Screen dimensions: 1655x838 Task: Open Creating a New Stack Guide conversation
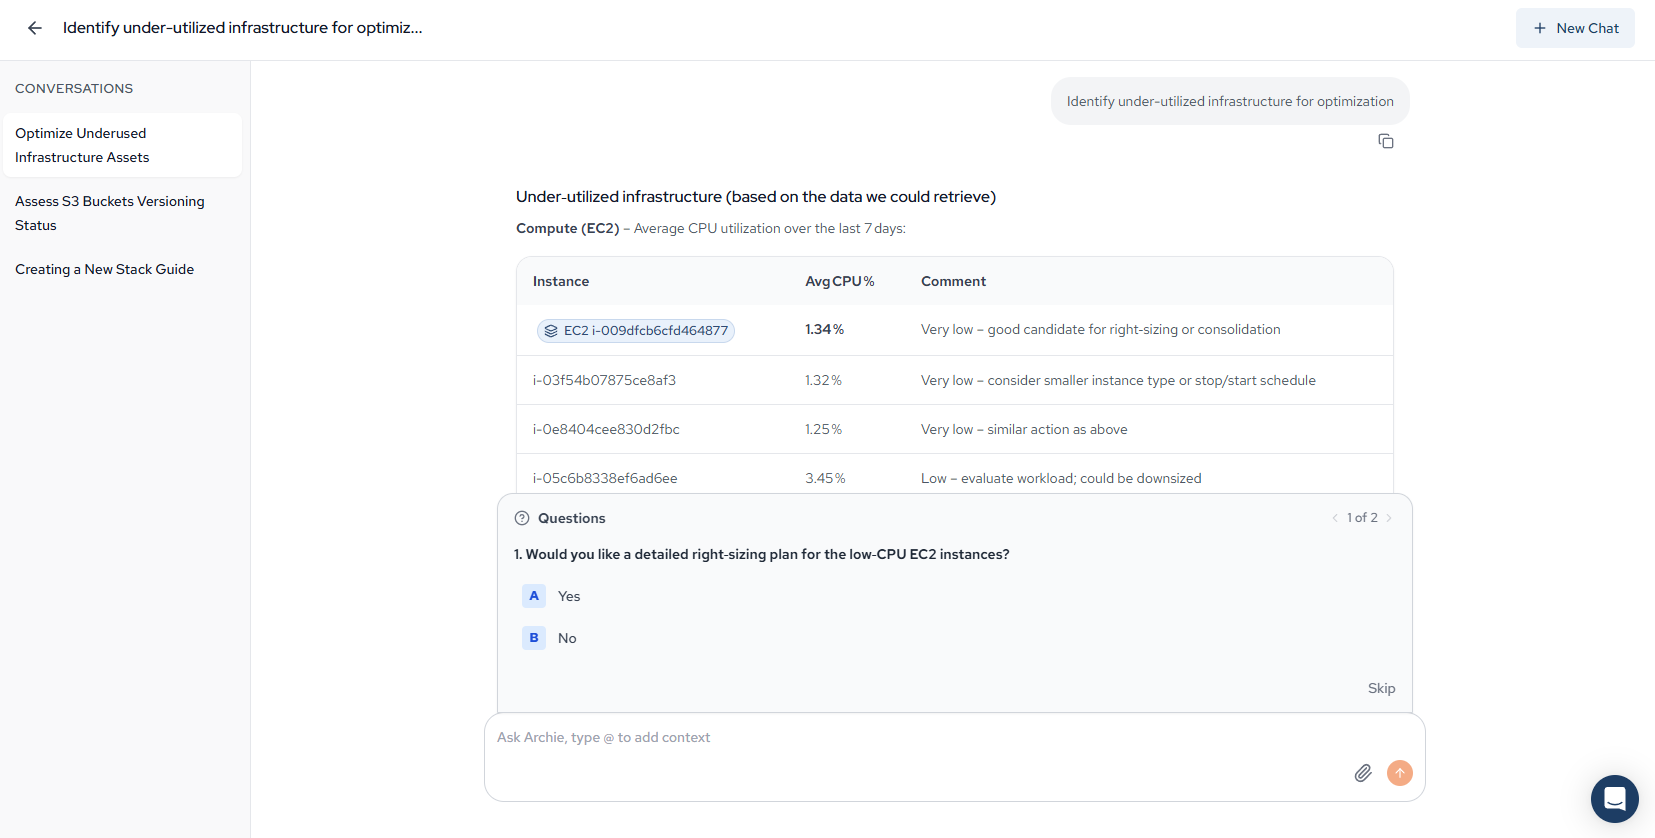(105, 269)
